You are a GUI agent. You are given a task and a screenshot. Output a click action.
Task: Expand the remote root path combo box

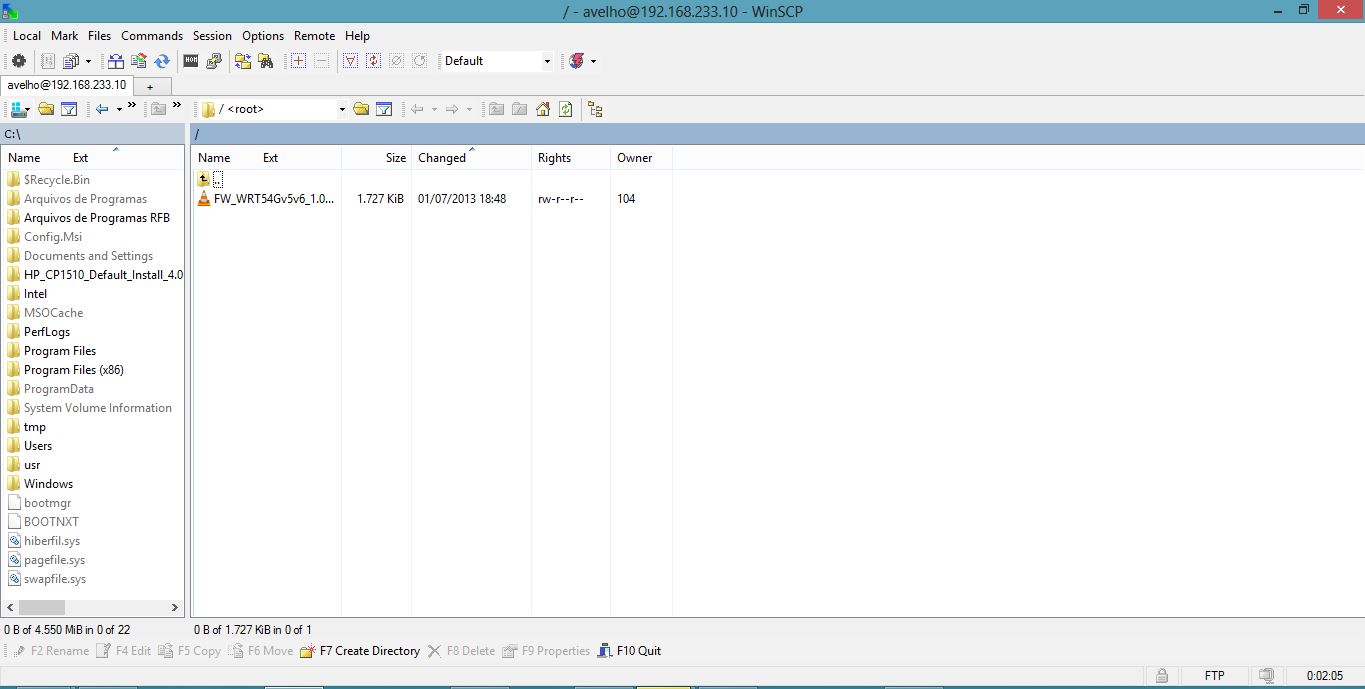pos(343,109)
